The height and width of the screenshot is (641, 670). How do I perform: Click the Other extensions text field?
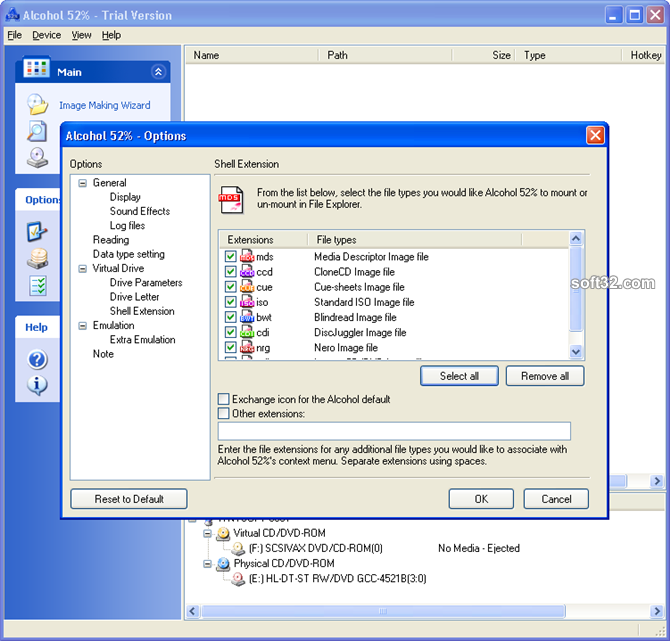[394, 431]
